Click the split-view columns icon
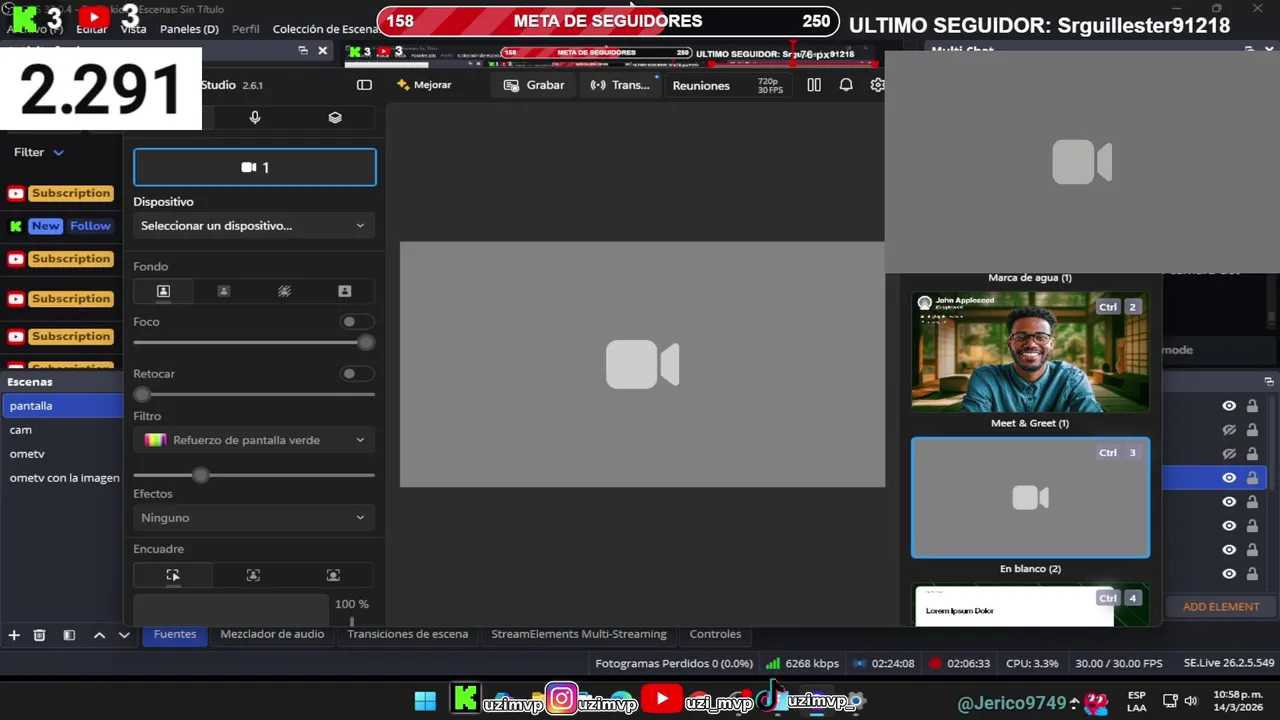Screen dimensions: 1280x720 coord(814,85)
